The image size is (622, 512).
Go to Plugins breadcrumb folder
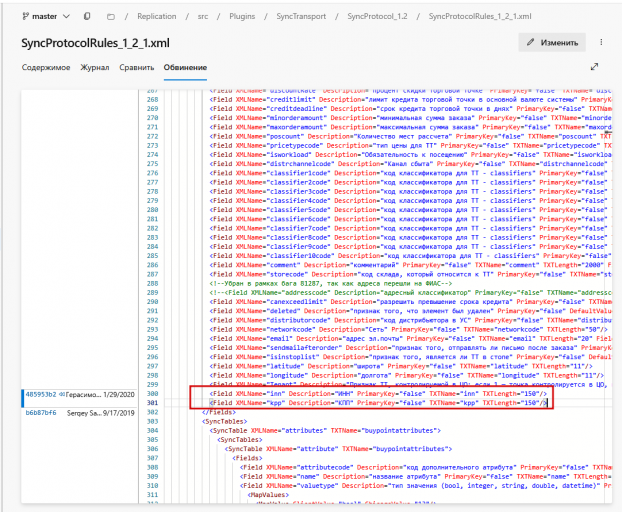(x=242, y=16)
